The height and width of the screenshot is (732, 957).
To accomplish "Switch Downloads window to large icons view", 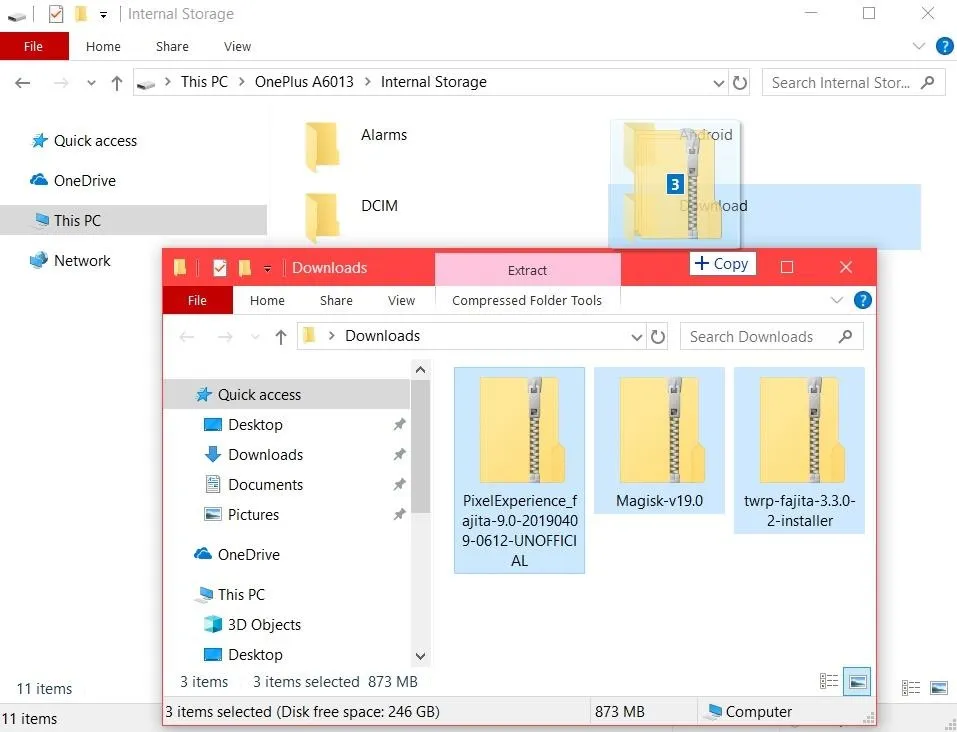I will (x=857, y=681).
